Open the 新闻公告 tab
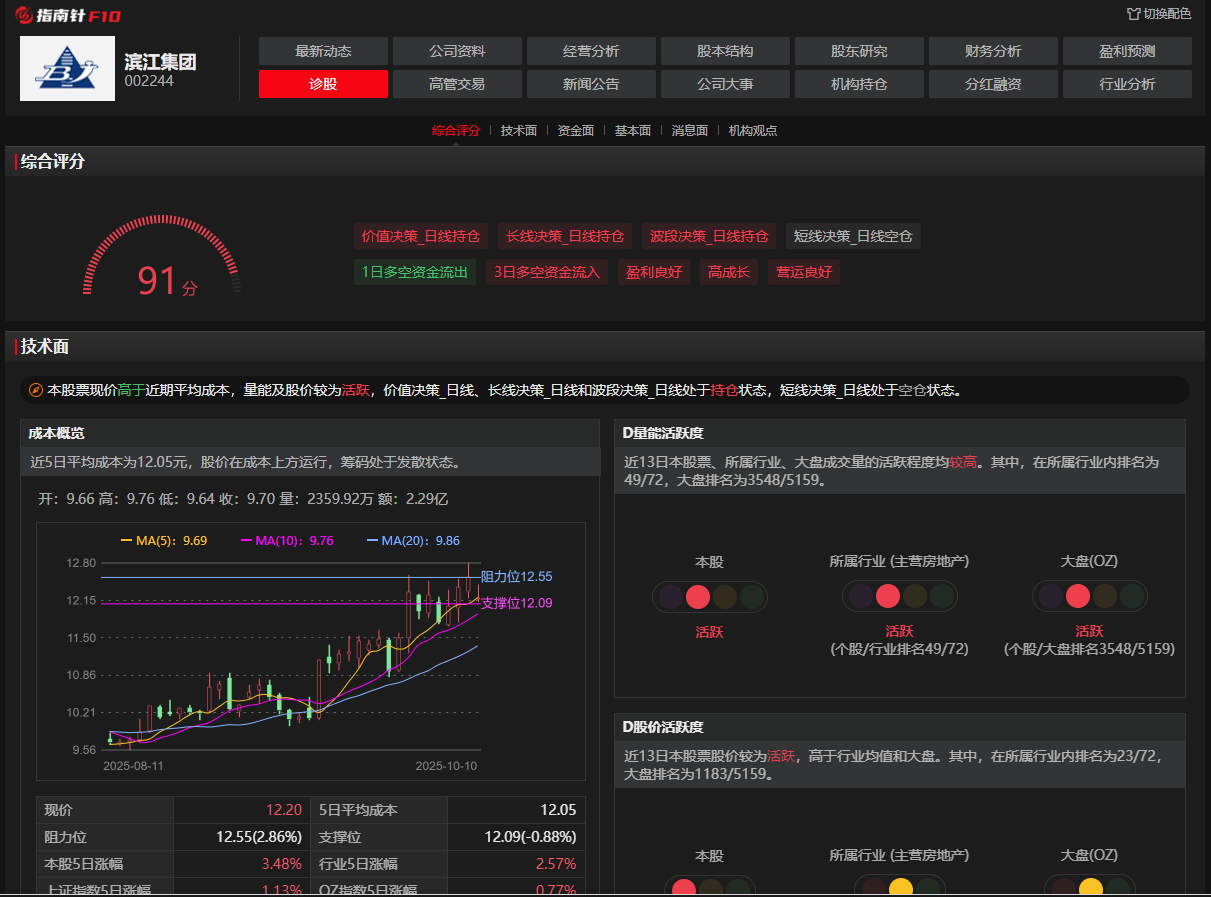This screenshot has height=897, width=1211. pyautogui.click(x=591, y=84)
